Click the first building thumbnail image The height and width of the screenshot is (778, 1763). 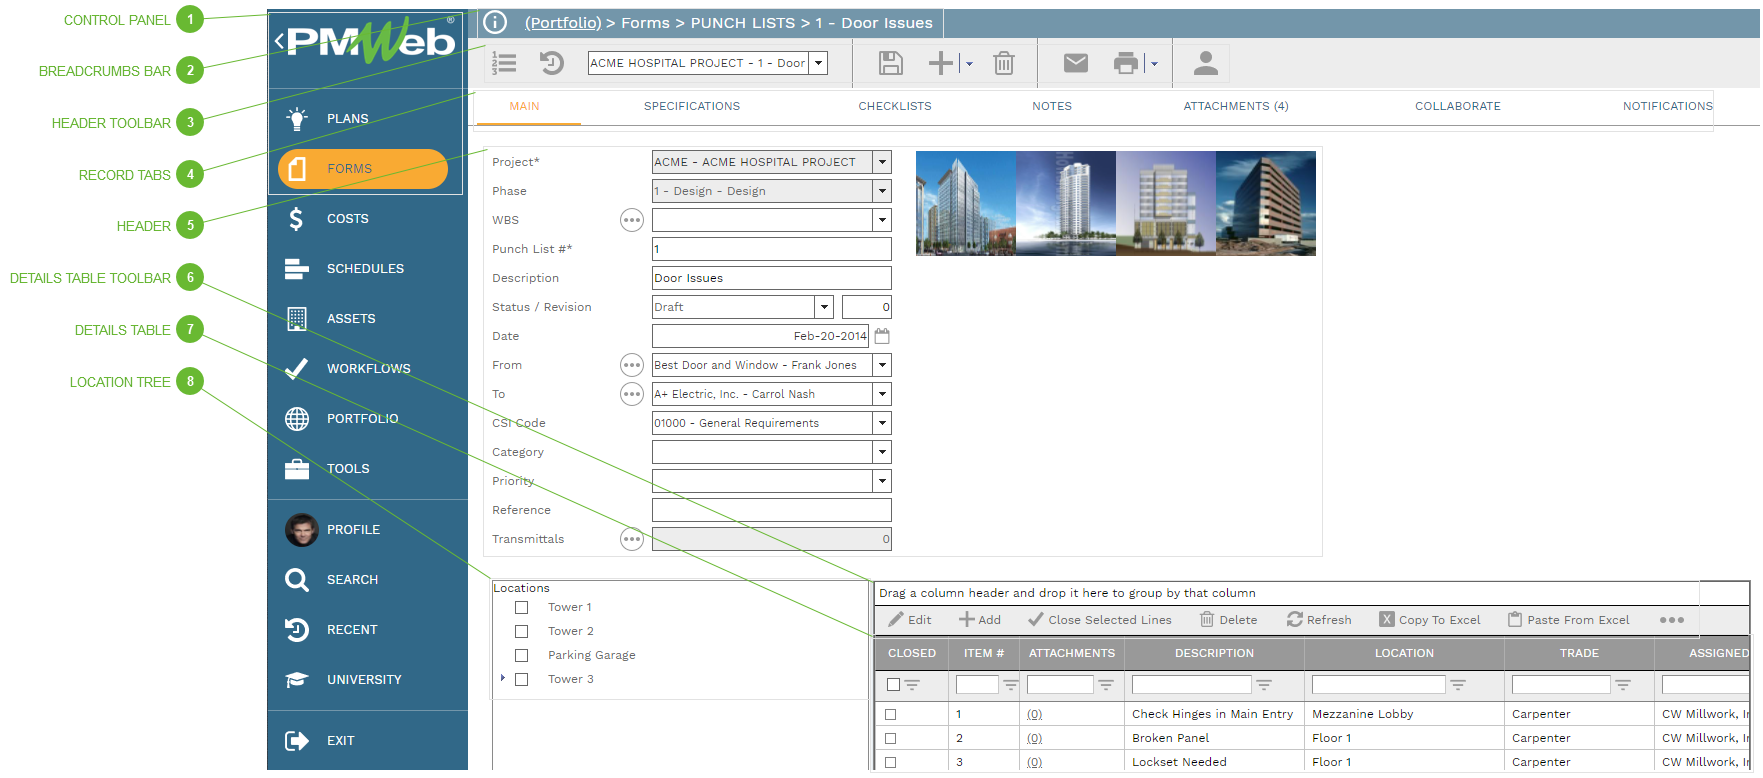[965, 203]
